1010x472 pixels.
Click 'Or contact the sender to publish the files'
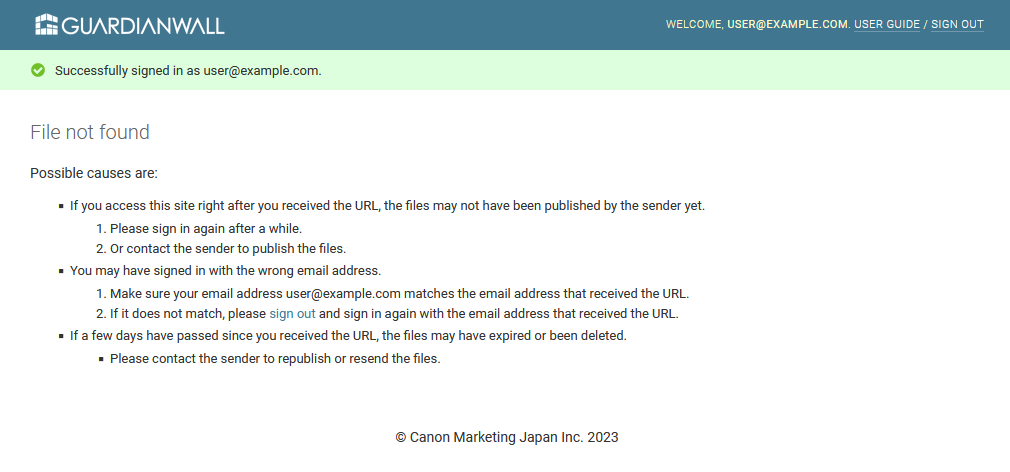click(227, 248)
